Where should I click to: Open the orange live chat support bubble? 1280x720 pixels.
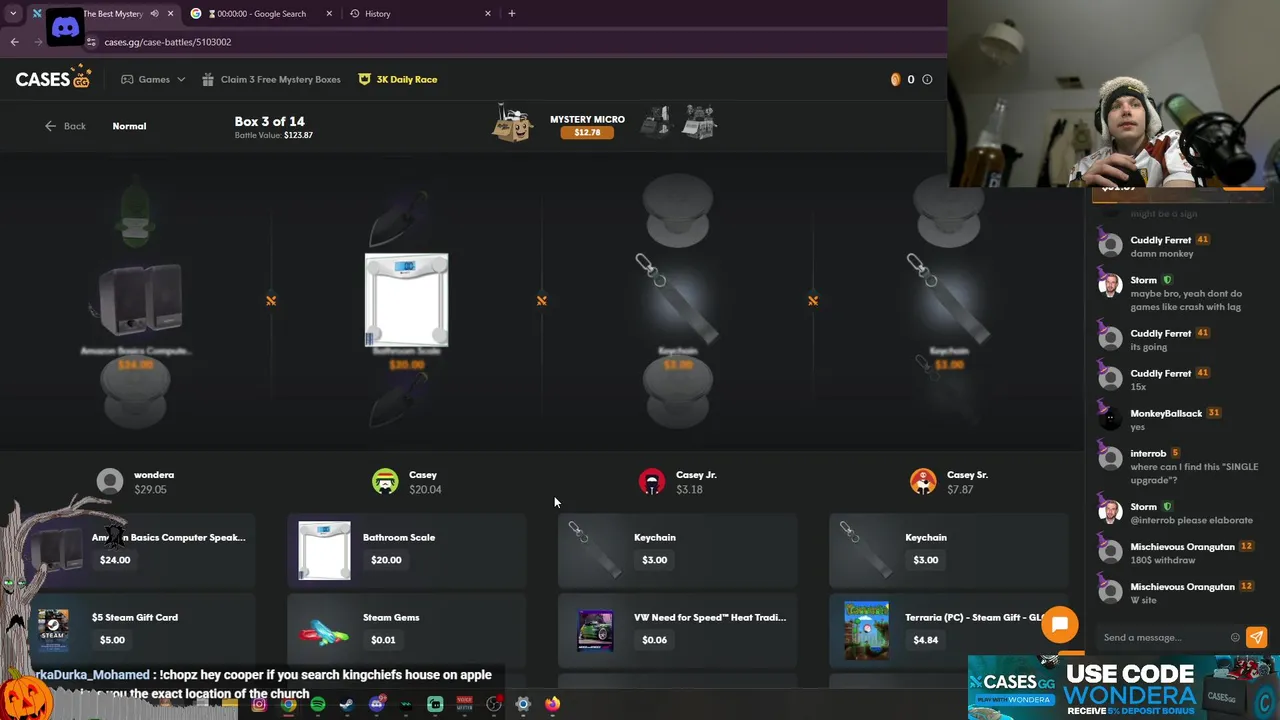(1059, 625)
